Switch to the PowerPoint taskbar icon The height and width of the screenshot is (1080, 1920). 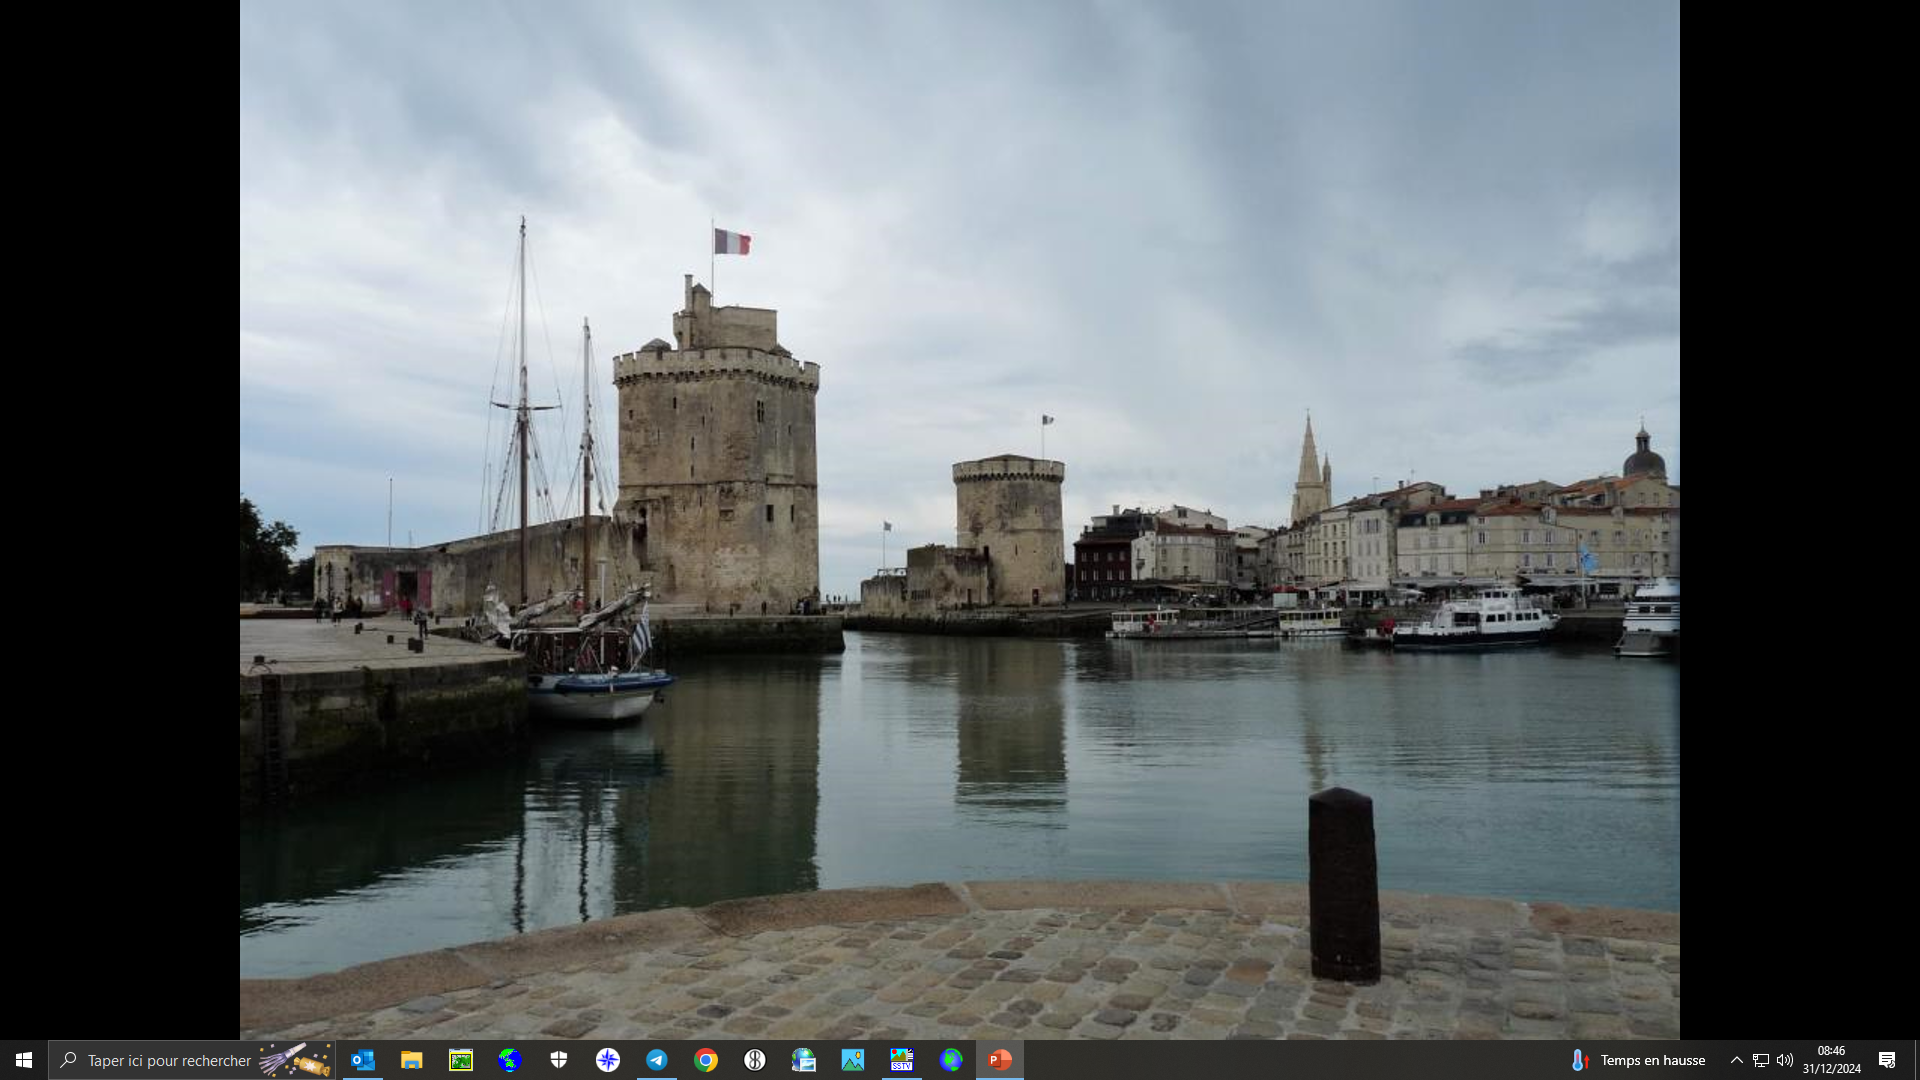click(999, 1060)
